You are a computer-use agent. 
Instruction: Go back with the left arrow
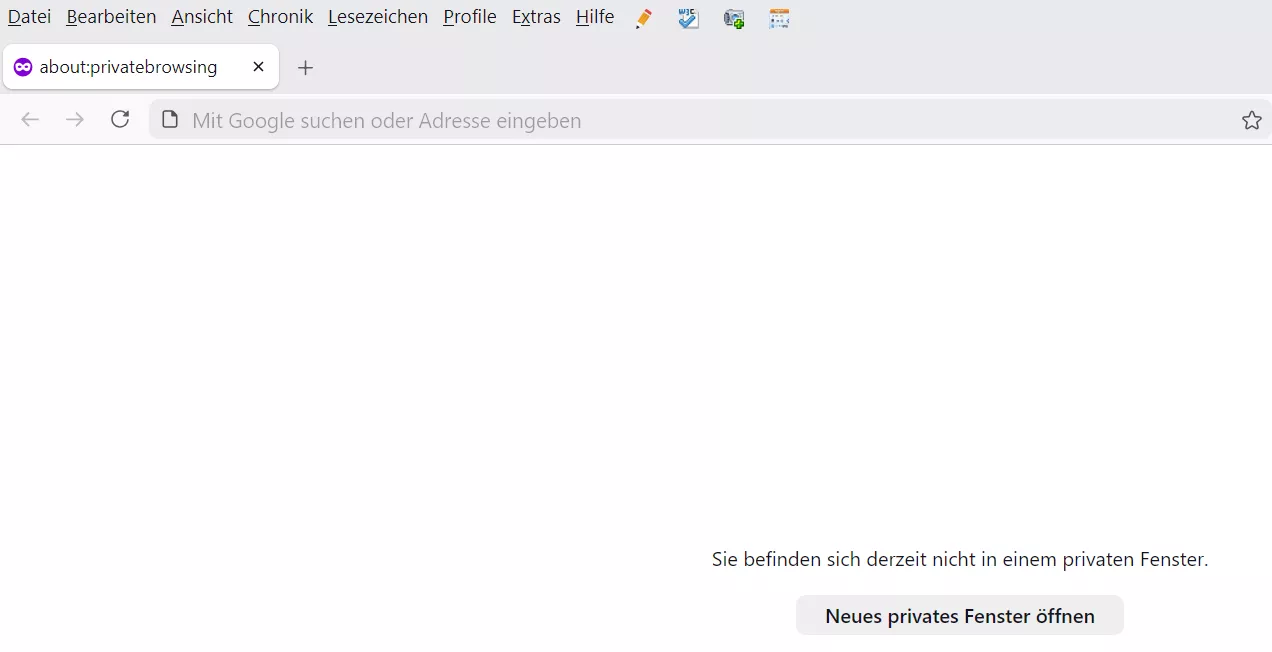pos(30,120)
